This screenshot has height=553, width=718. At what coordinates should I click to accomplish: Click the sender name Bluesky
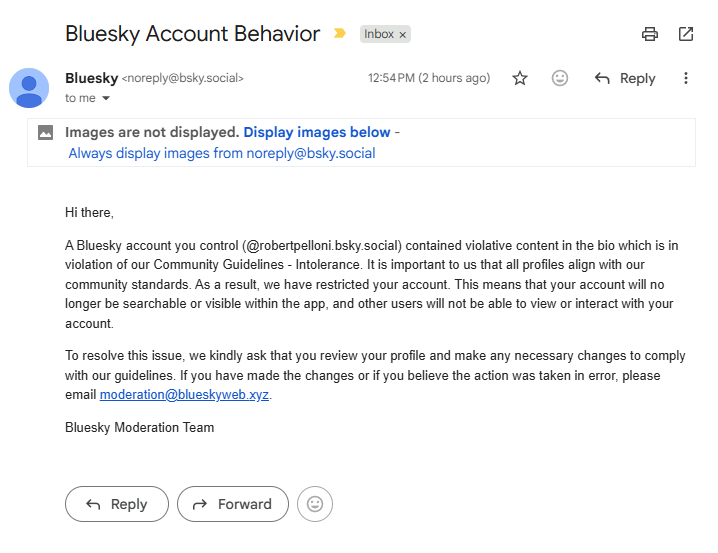pos(92,78)
